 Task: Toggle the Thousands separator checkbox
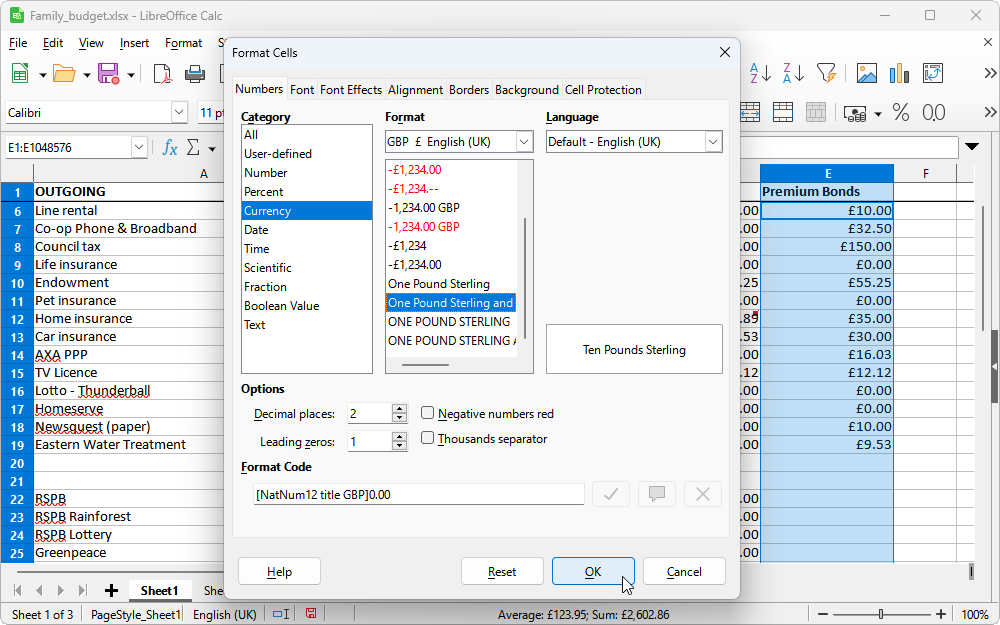click(x=428, y=438)
